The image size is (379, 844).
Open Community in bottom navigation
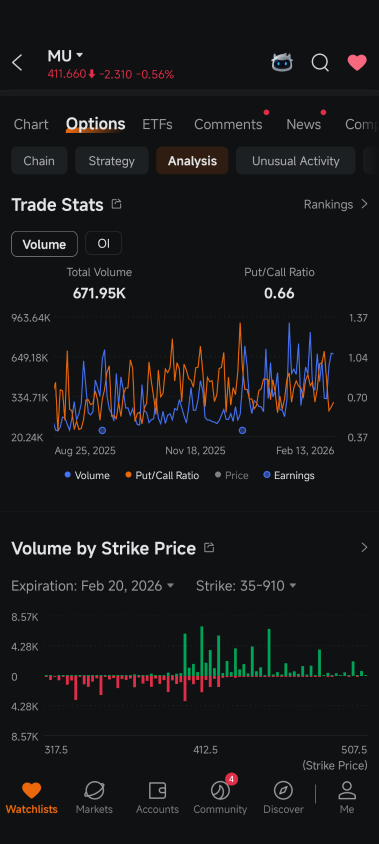click(x=220, y=798)
